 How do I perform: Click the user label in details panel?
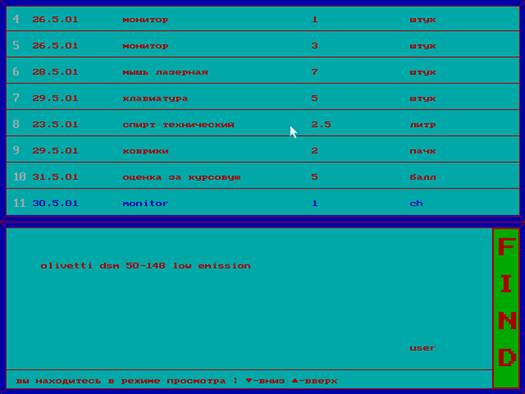point(422,348)
